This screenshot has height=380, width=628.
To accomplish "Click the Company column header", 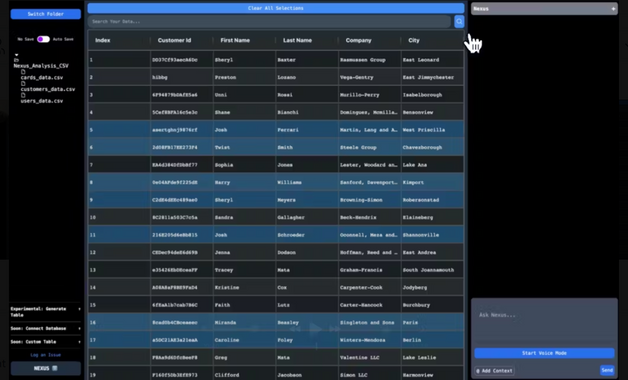I will [x=358, y=40].
